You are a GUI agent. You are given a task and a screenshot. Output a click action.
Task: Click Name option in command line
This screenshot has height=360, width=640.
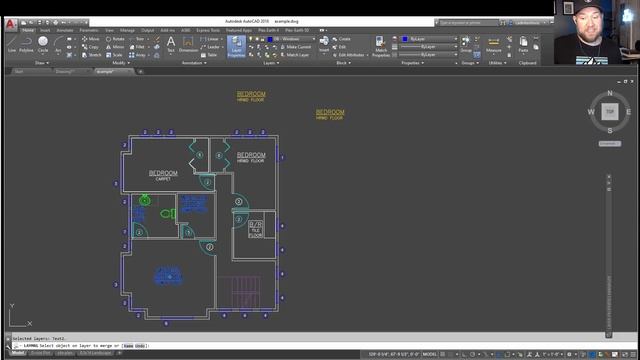(128, 346)
